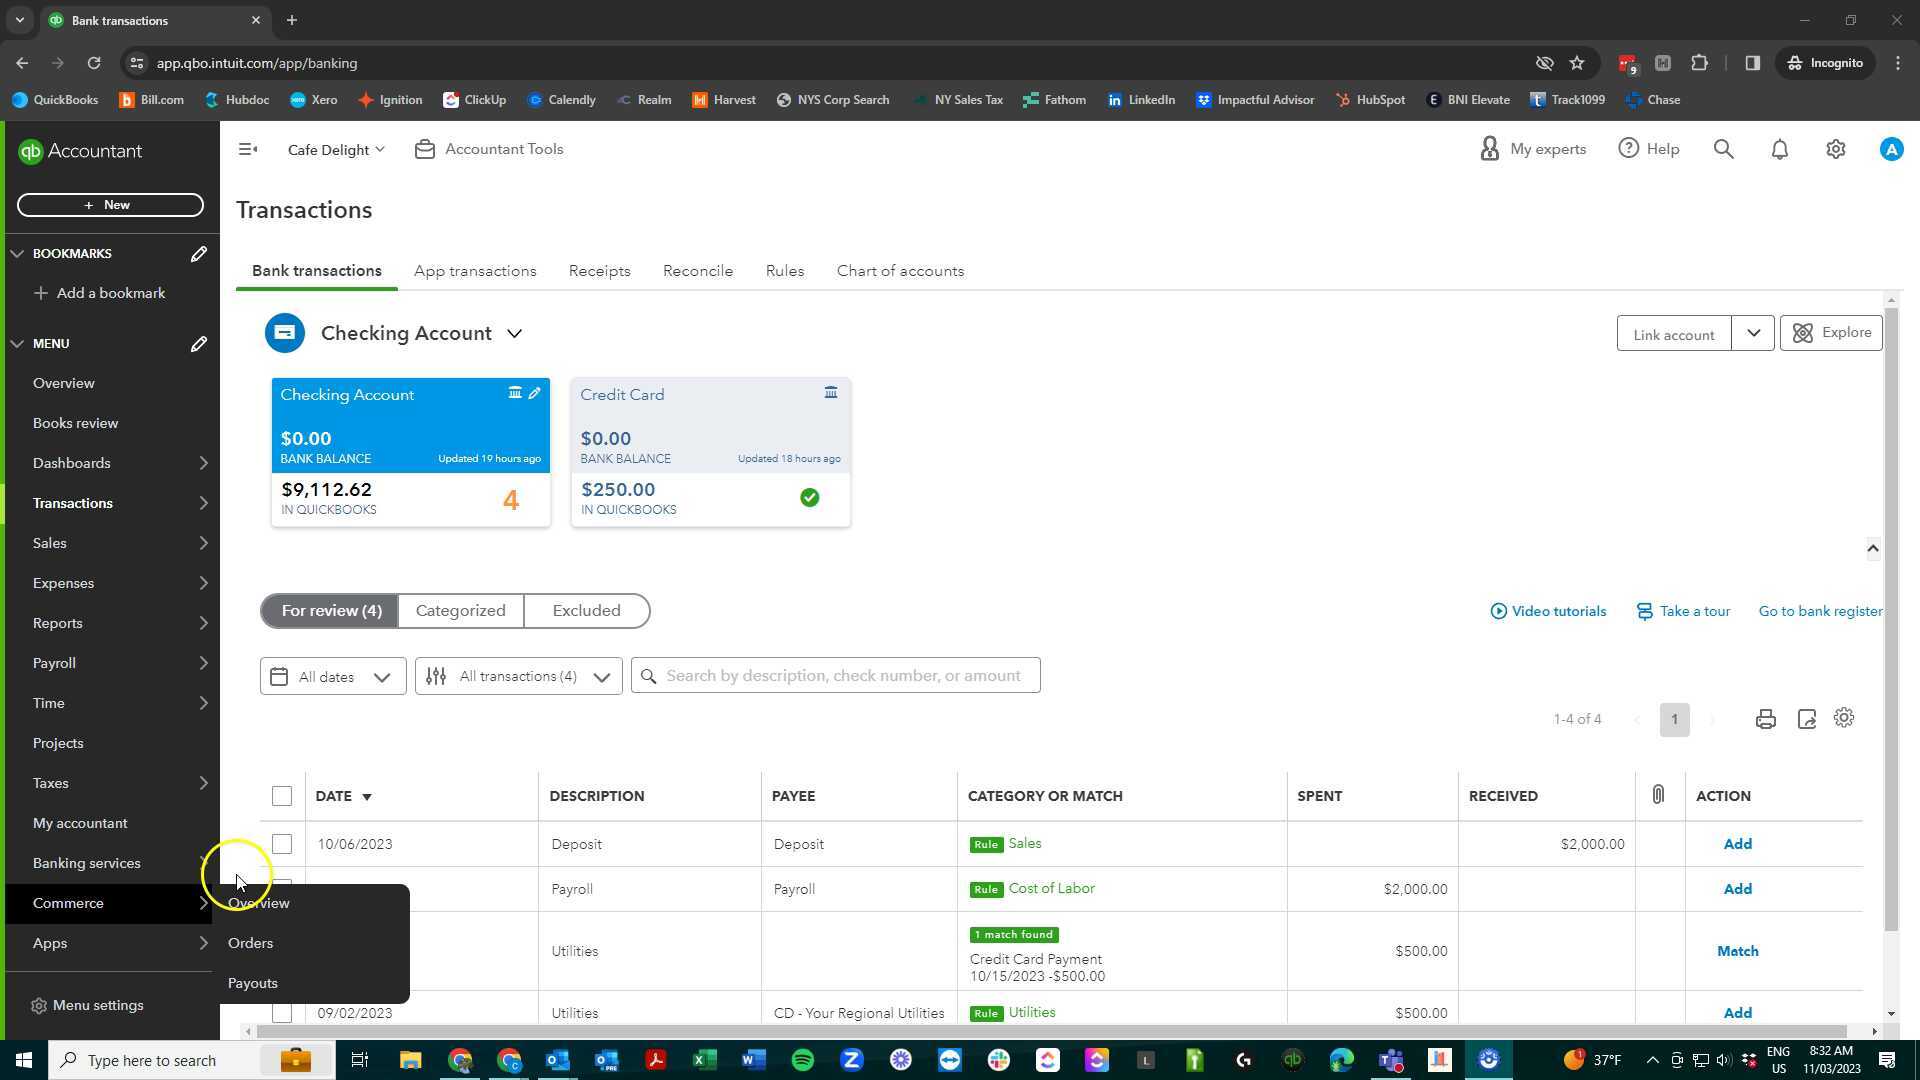Viewport: 1920px width, 1080px height.
Task: Click the export icon next to print
Action: (x=1806, y=720)
